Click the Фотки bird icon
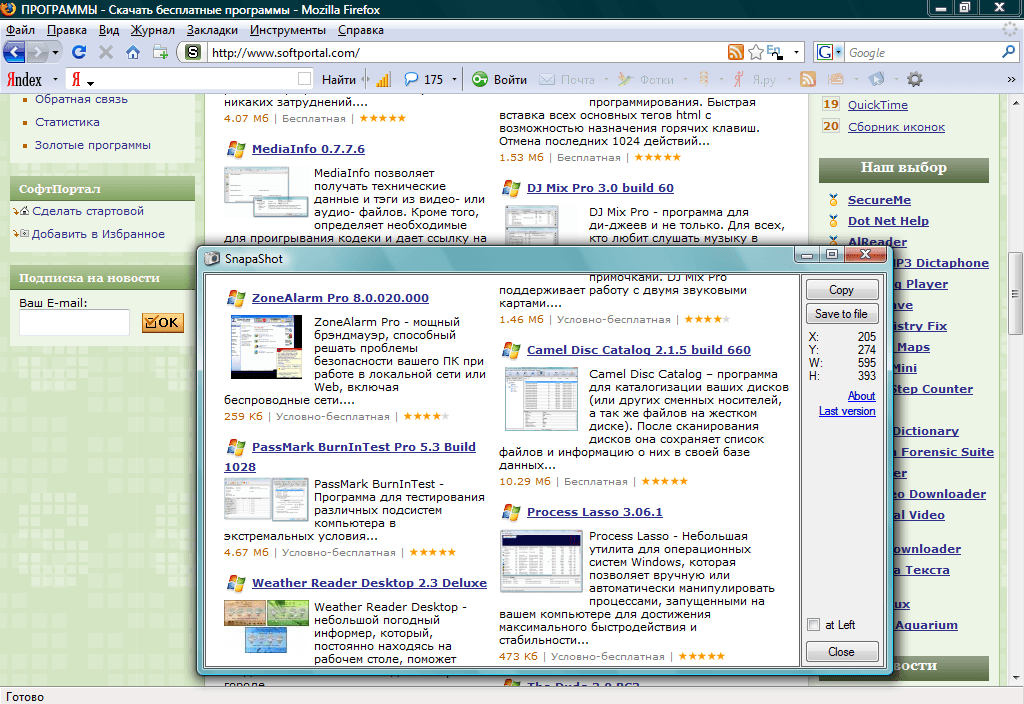 [x=625, y=80]
